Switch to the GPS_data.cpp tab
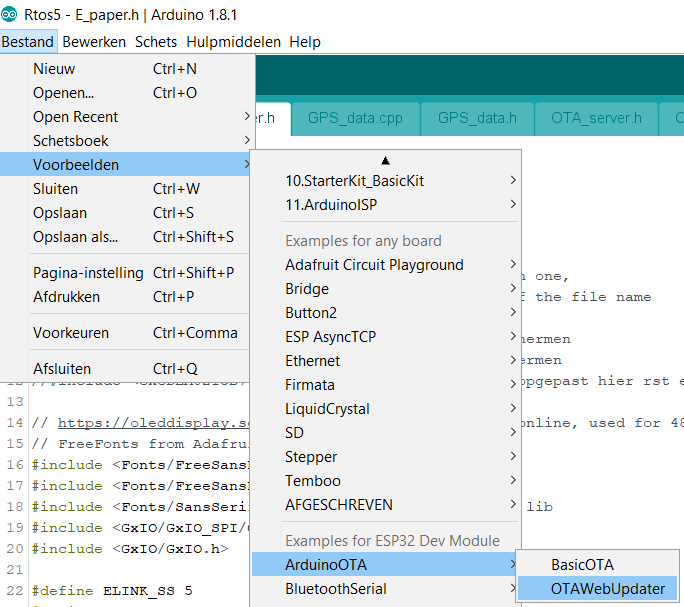Image resolution: width=684 pixels, height=607 pixels. click(355, 118)
